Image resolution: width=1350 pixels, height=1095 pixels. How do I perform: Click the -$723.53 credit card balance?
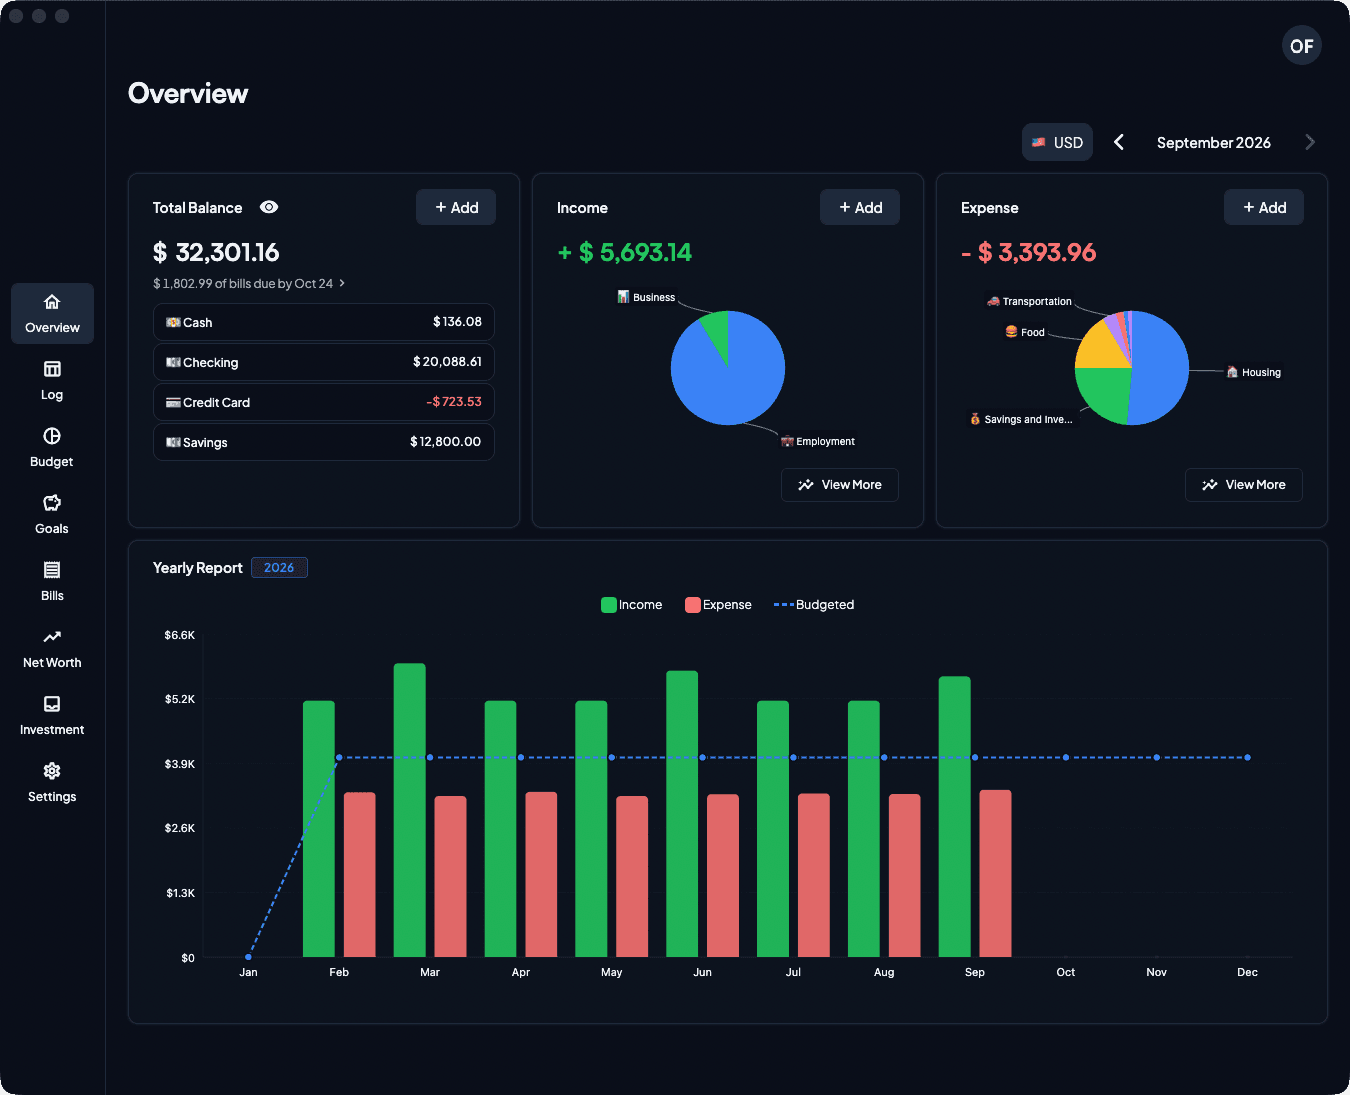[x=454, y=402]
